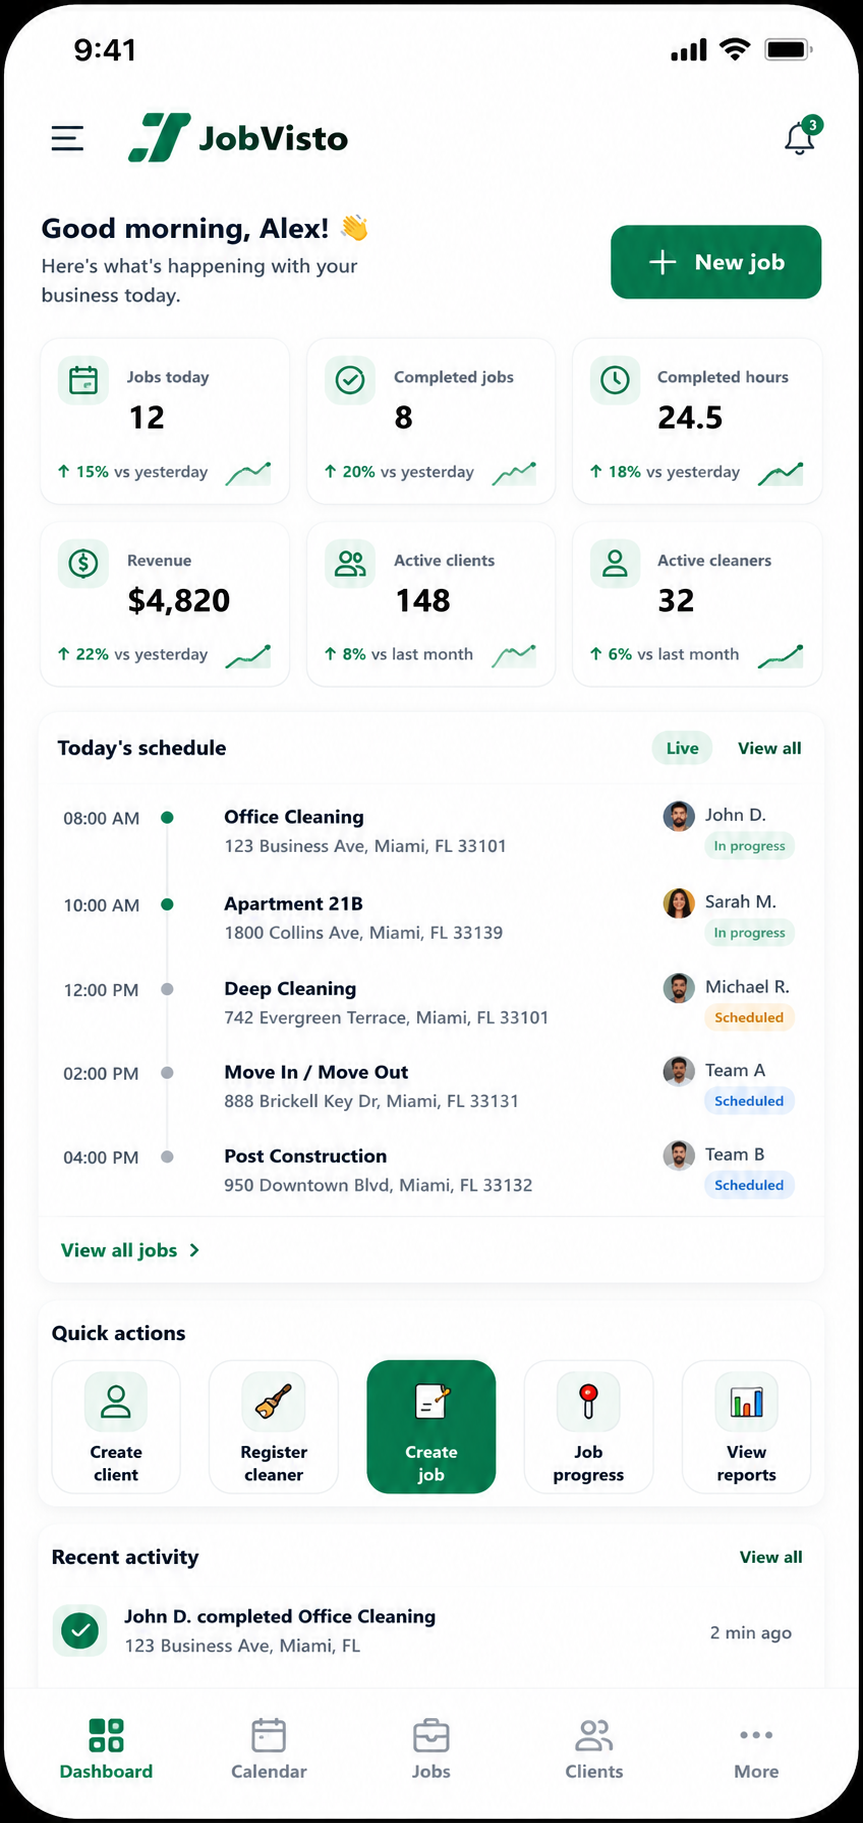Click the Active cleaners trend sparkline
The height and width of the screenshot is (1823, 863).
(781, 655)
